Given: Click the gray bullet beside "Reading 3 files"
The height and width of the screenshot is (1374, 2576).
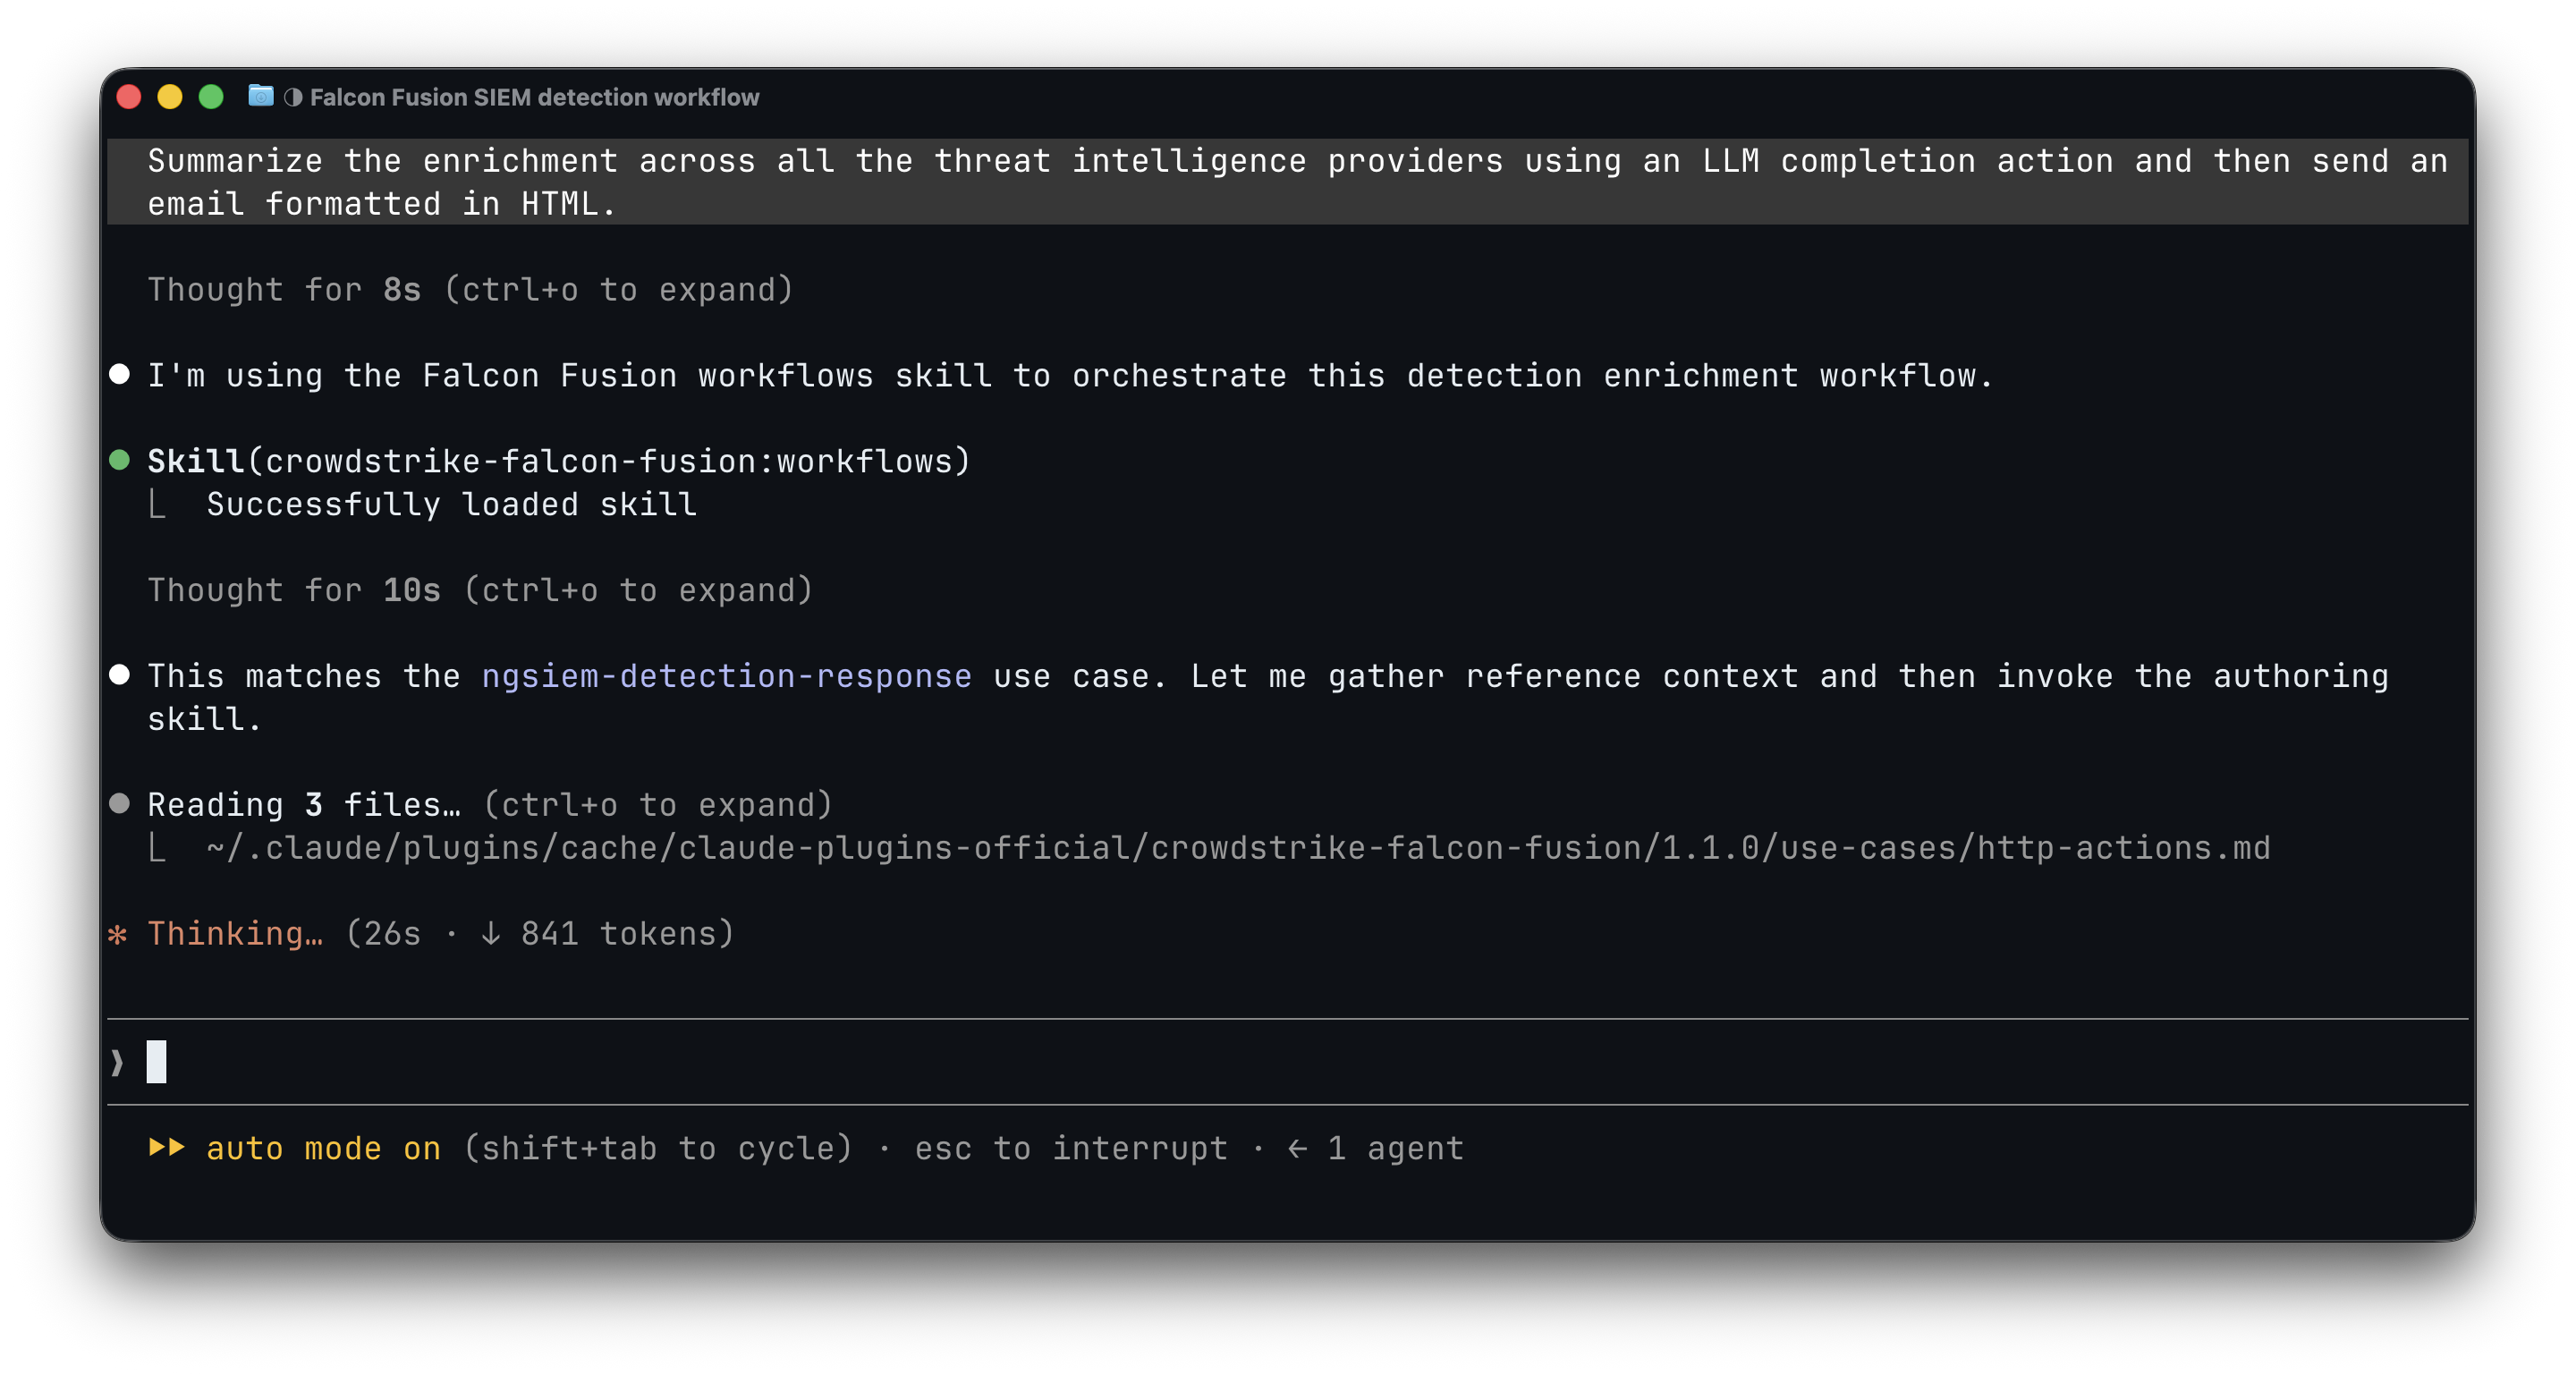Looking at the screenshot, I should point(120,803).
